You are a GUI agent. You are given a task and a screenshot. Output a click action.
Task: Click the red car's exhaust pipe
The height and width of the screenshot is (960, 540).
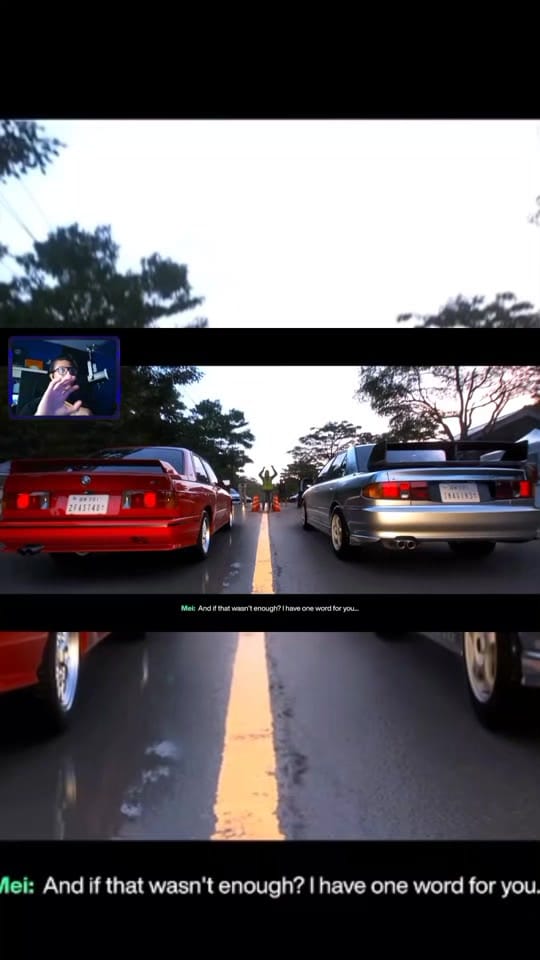point(31,550)
